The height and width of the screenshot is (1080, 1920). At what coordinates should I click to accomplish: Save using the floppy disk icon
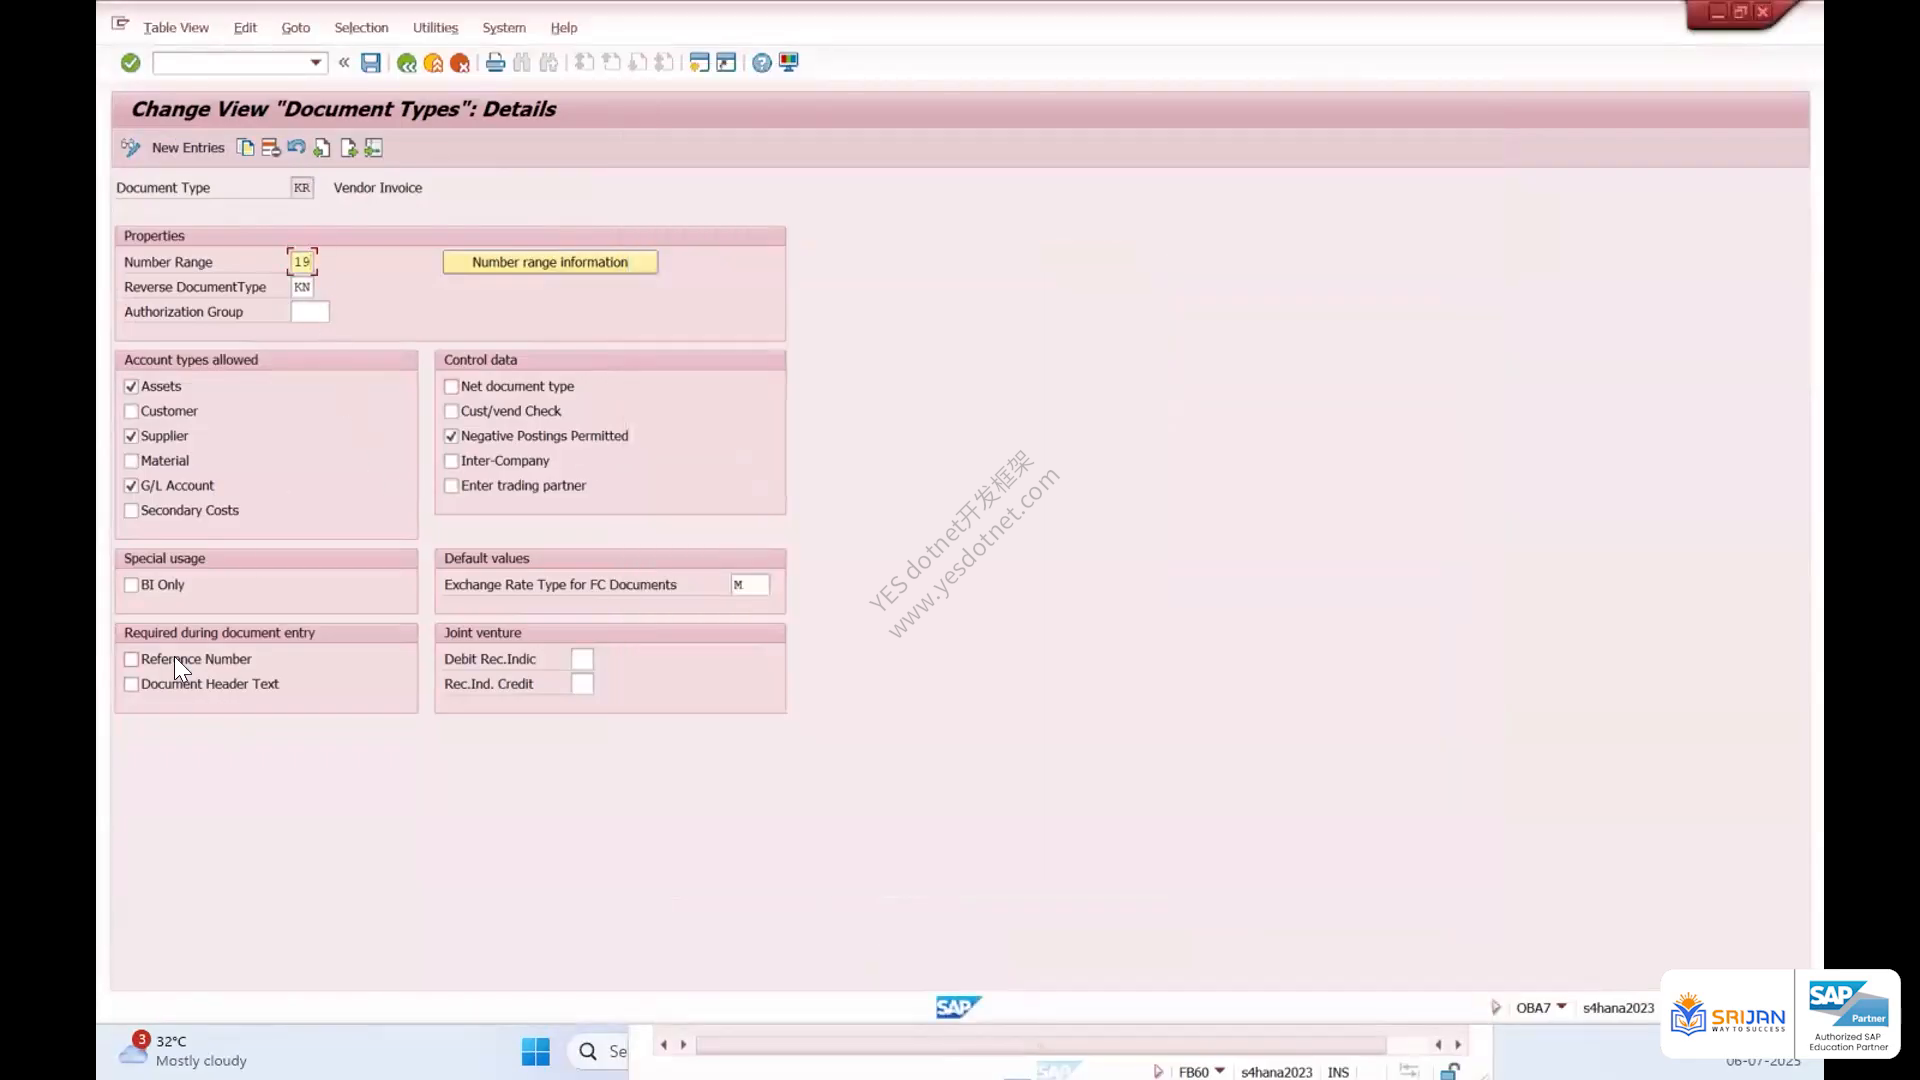tap(371, 63)
